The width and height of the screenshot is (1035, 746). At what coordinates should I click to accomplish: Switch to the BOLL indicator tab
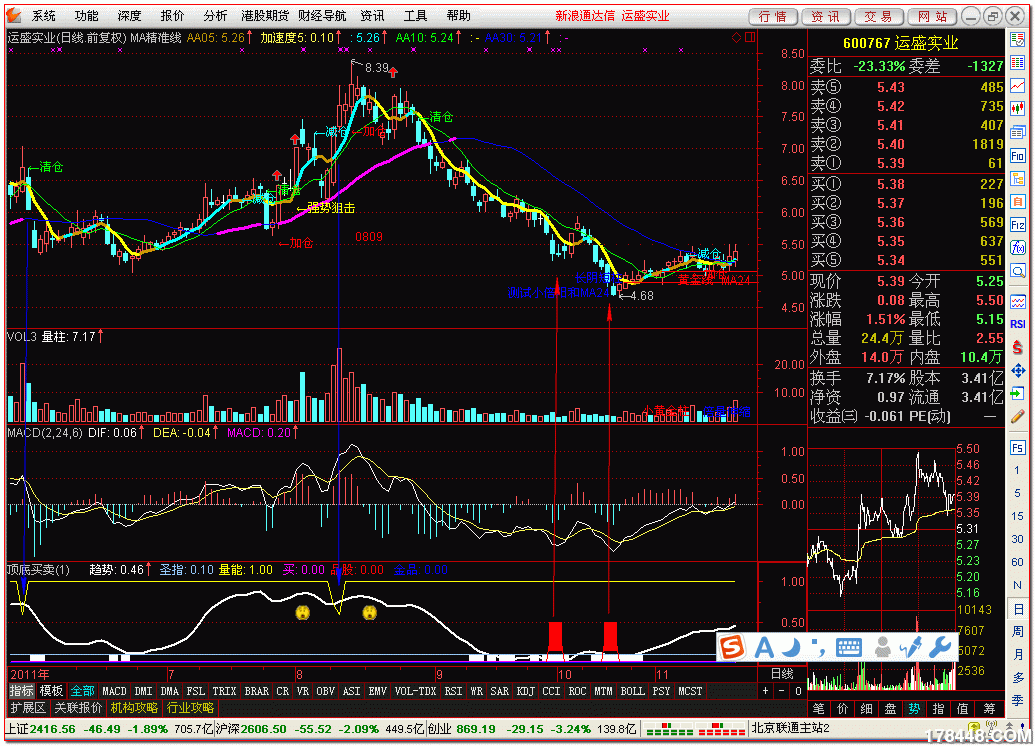pyautogui.click(x=632, y=691)
